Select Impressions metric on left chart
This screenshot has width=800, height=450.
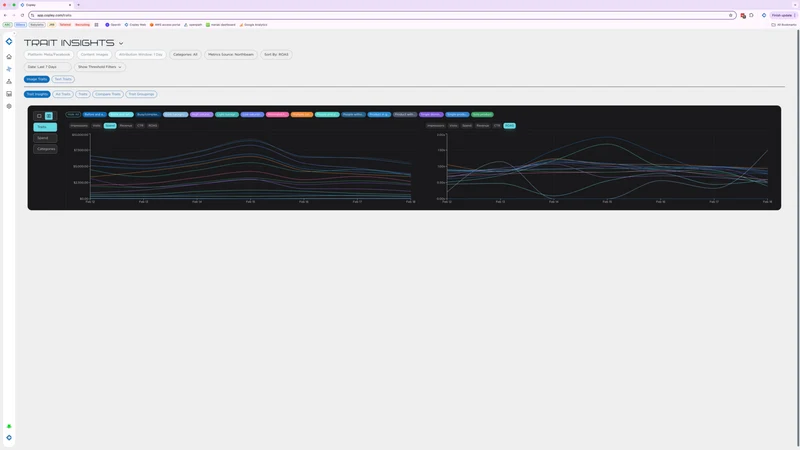[x=79, y=126]
